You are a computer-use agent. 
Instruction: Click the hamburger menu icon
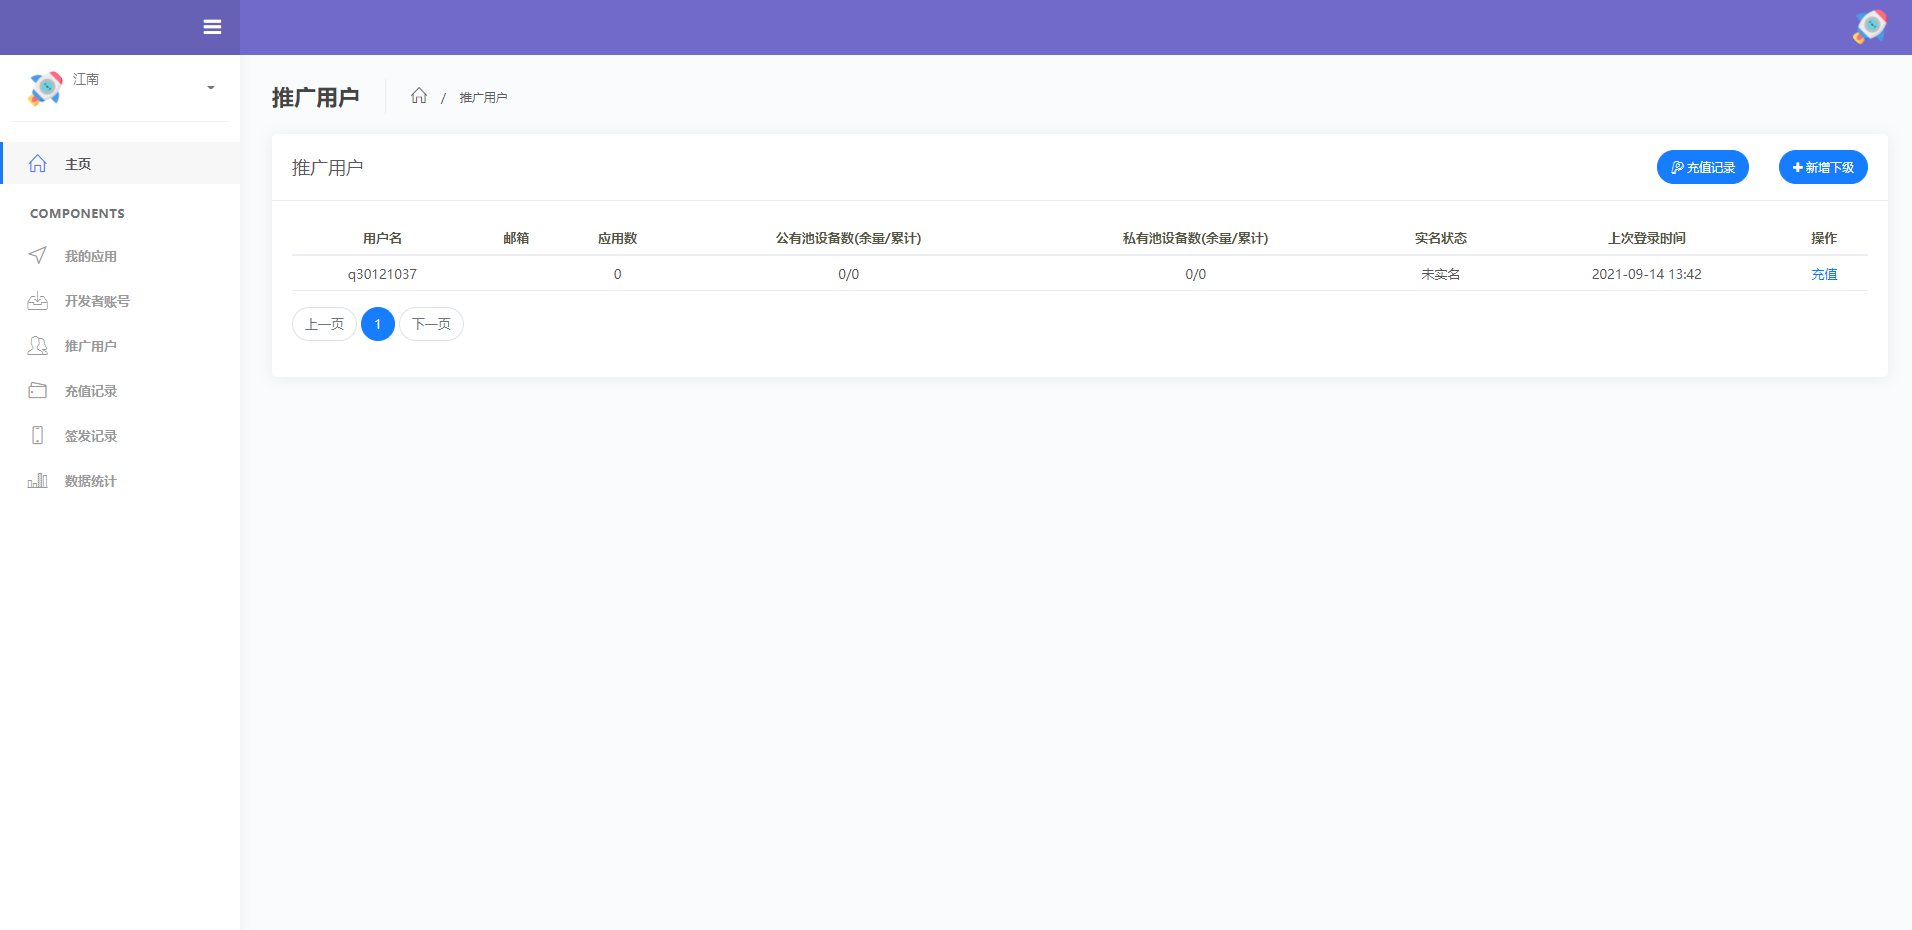click(x=212, y=27)
